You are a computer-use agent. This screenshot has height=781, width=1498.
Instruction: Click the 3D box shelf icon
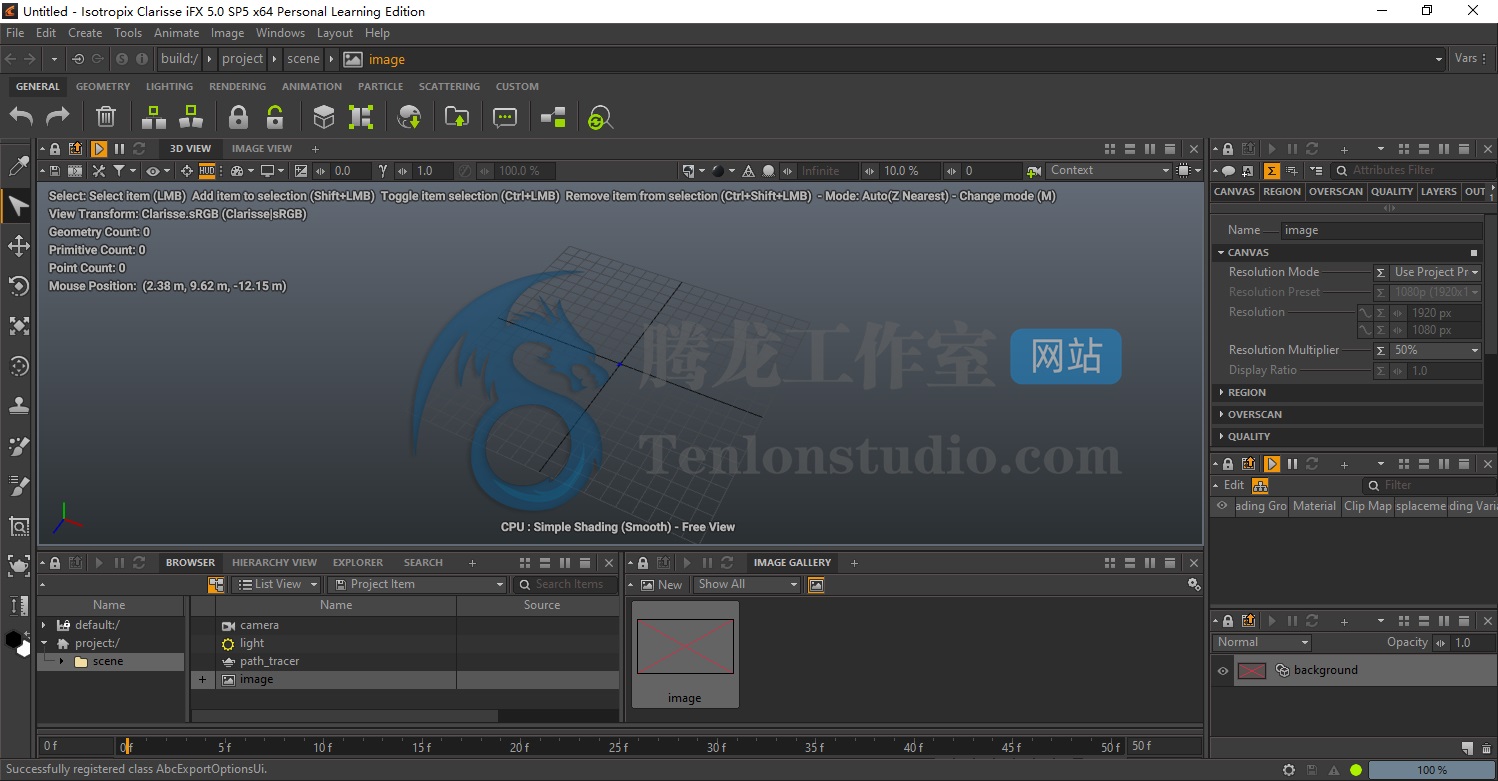click(x=324, y=117)
